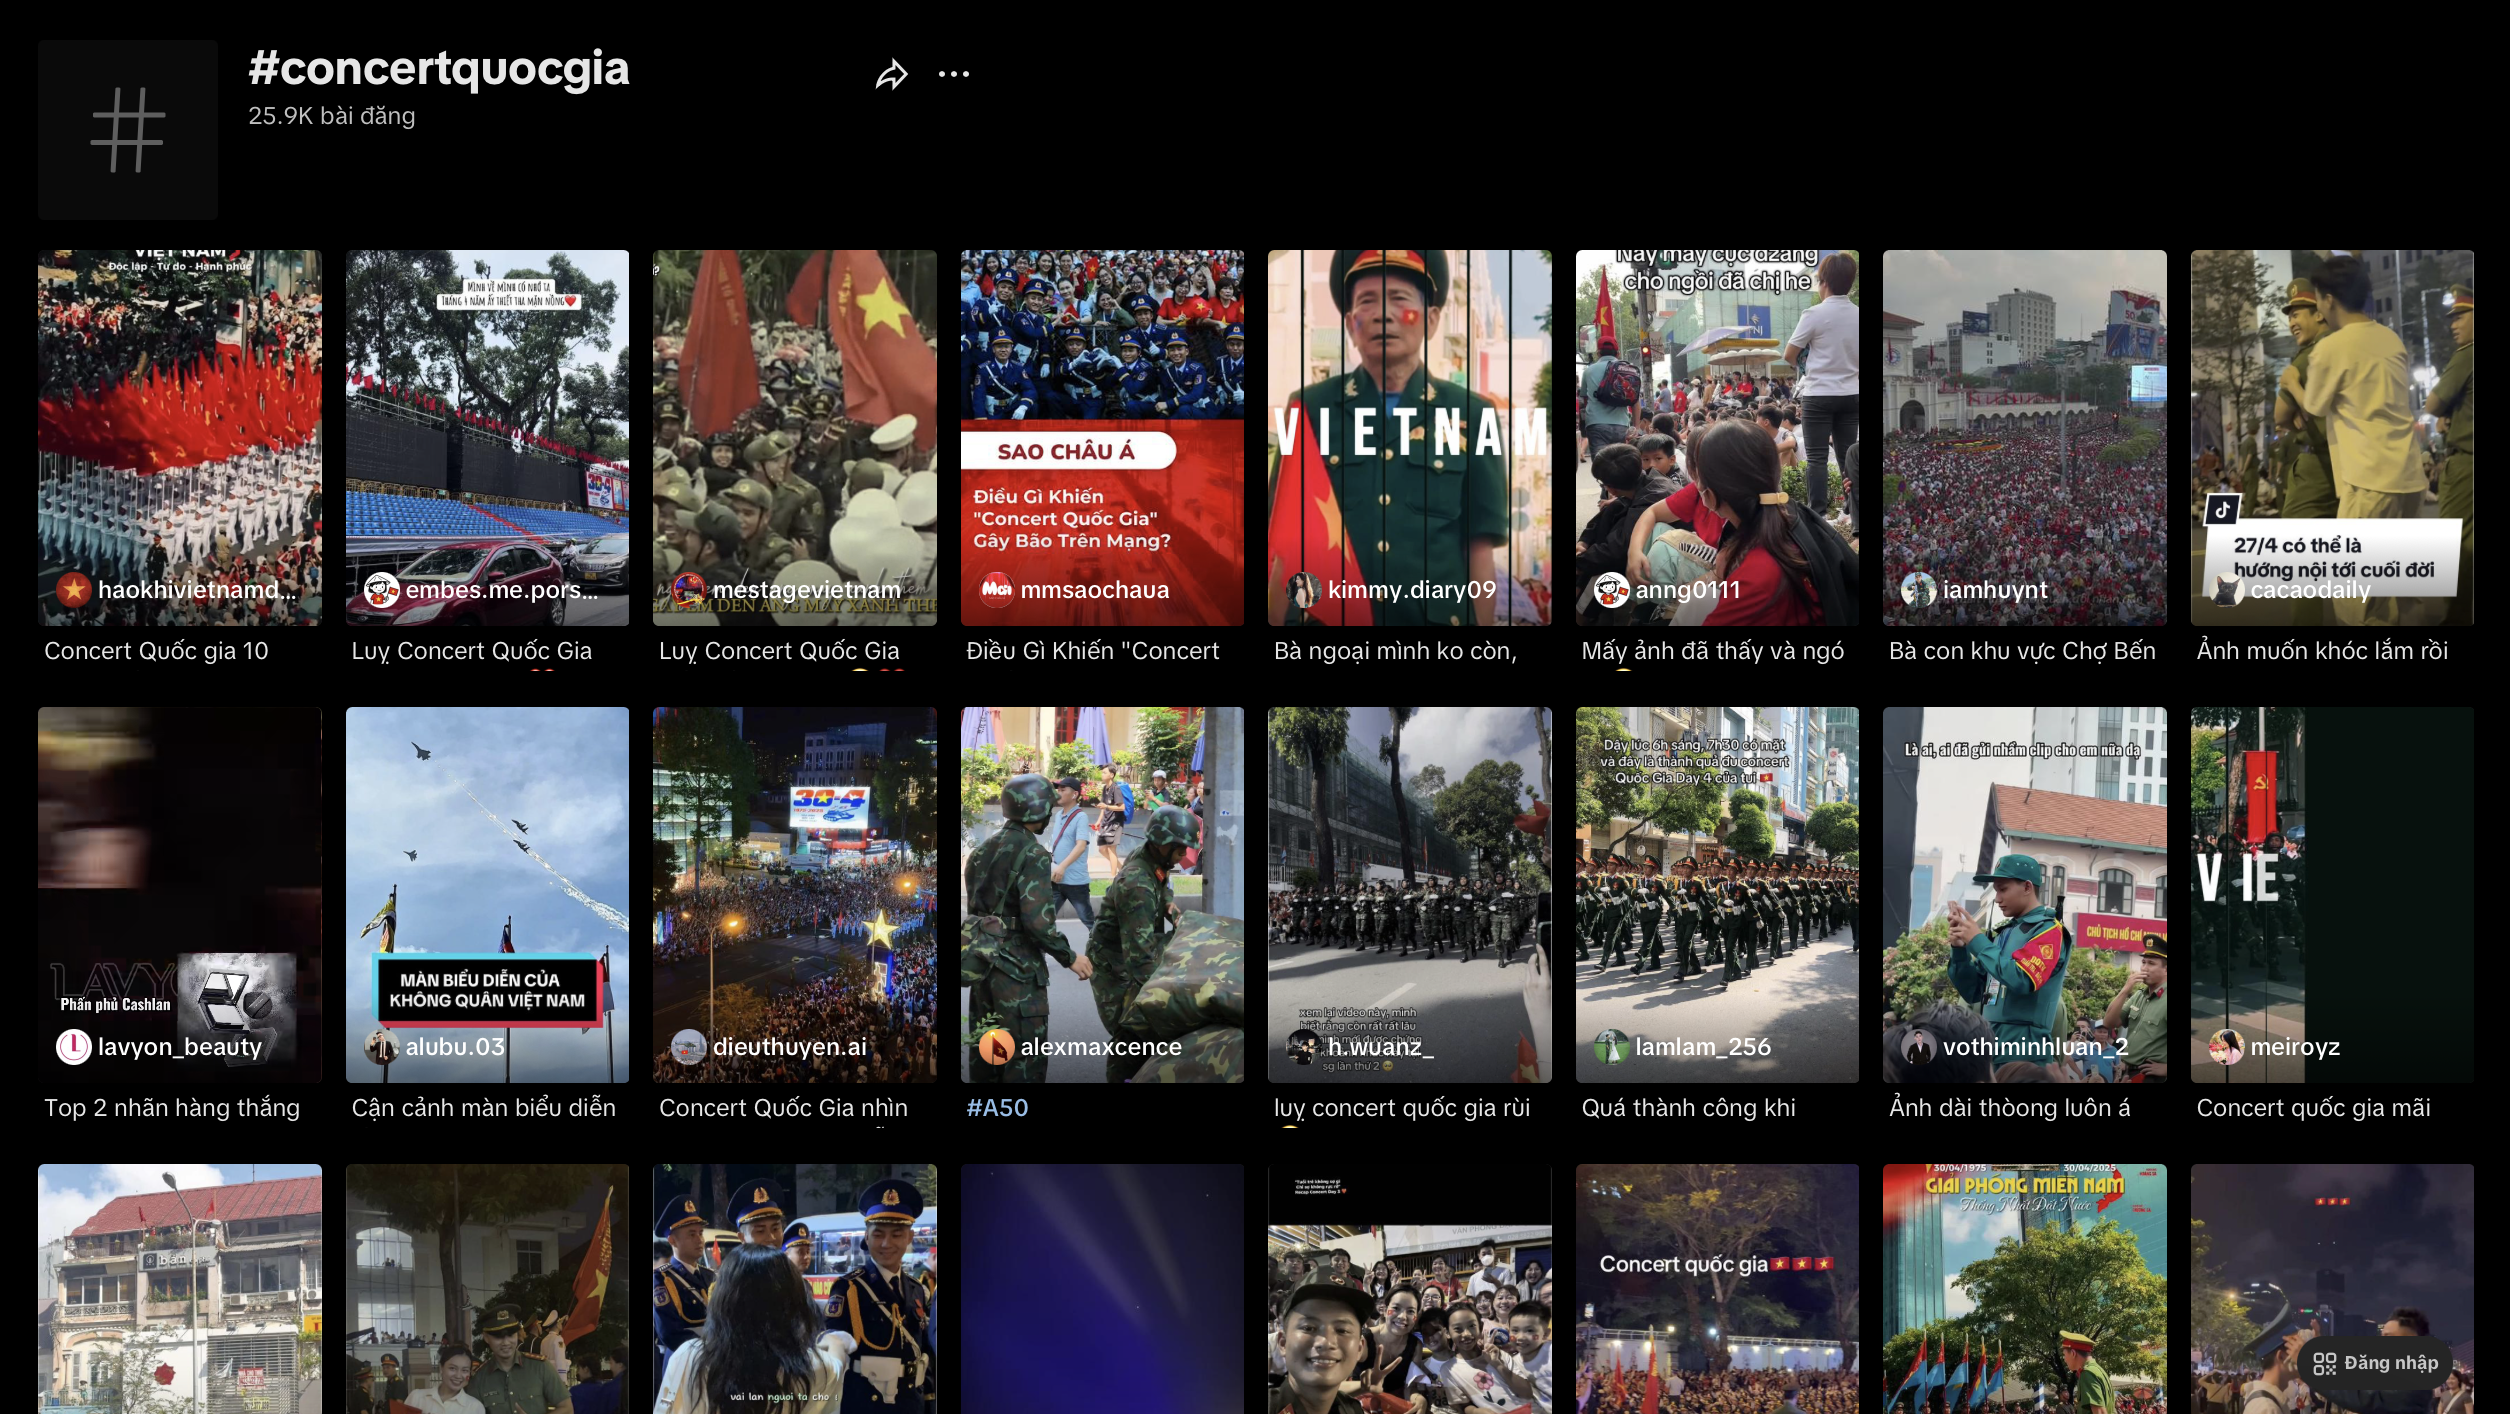
Task: Open the selfie crowd third-row video
Action: 1410,1289
